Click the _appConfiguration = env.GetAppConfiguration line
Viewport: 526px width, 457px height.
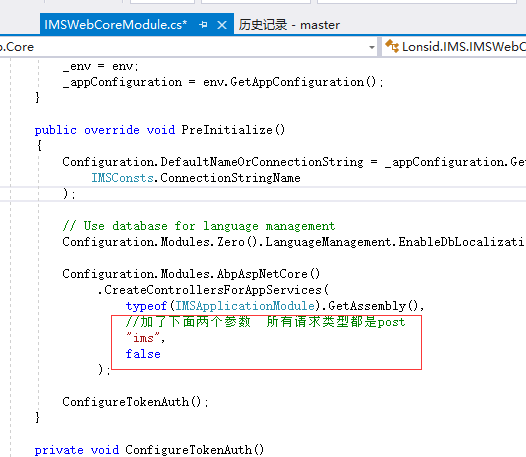pyautogui.click(x=223, y=82)
